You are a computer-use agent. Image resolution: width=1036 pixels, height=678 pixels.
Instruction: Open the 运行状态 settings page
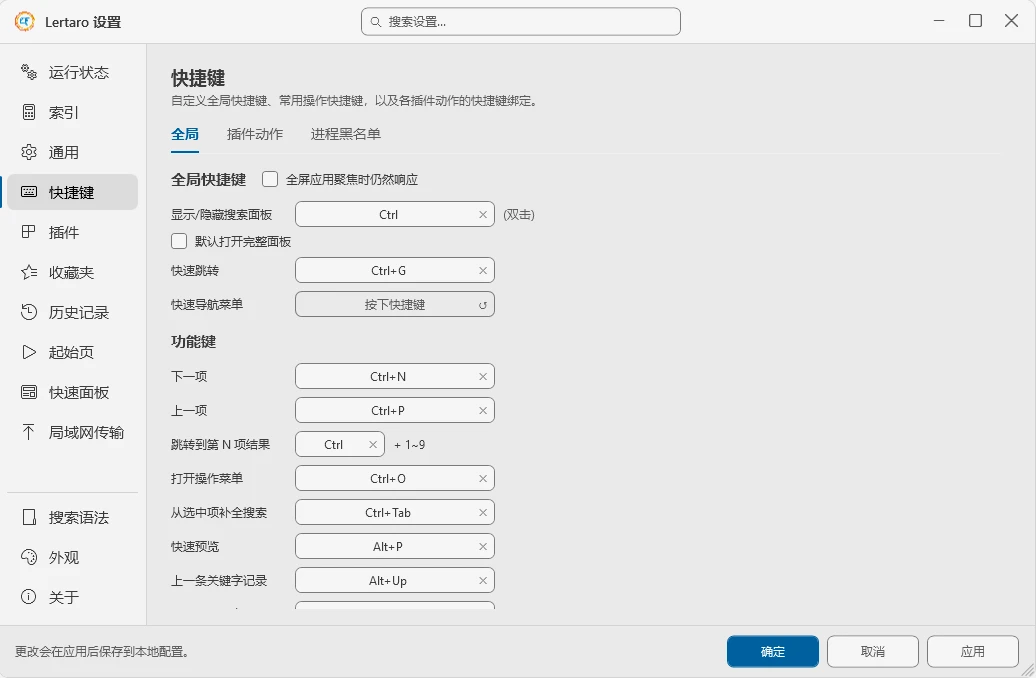[x=73, y=72]
